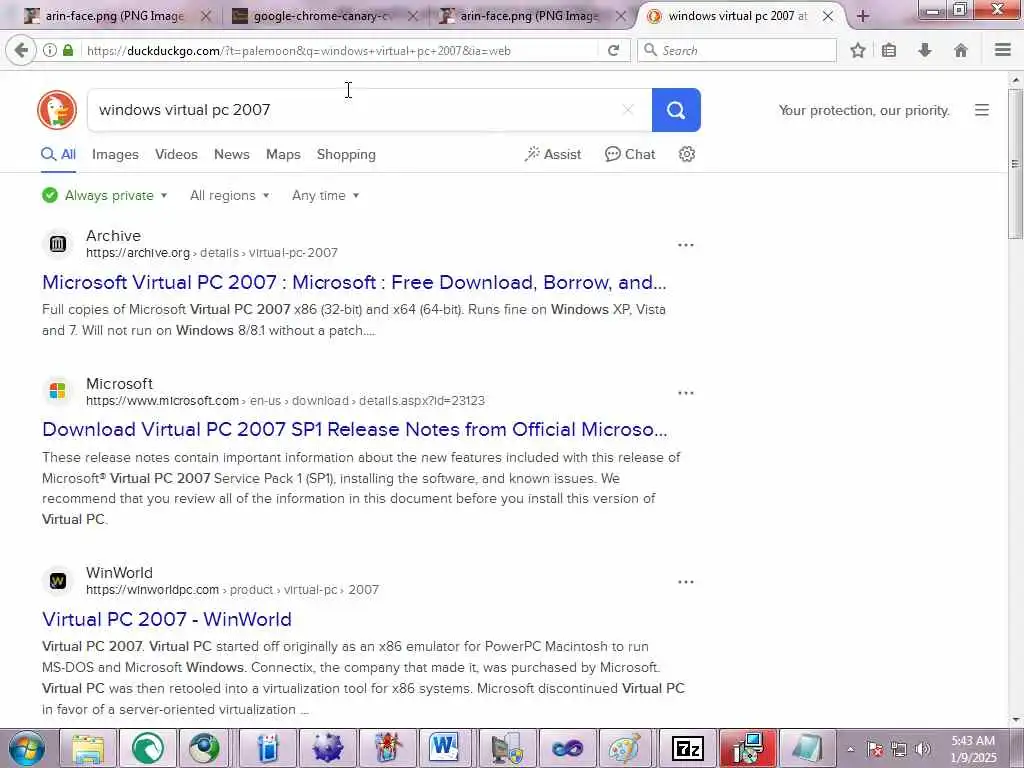Go back with the browser back arrow
This screenshot has height=768, width=1024.
coord(21,50)
